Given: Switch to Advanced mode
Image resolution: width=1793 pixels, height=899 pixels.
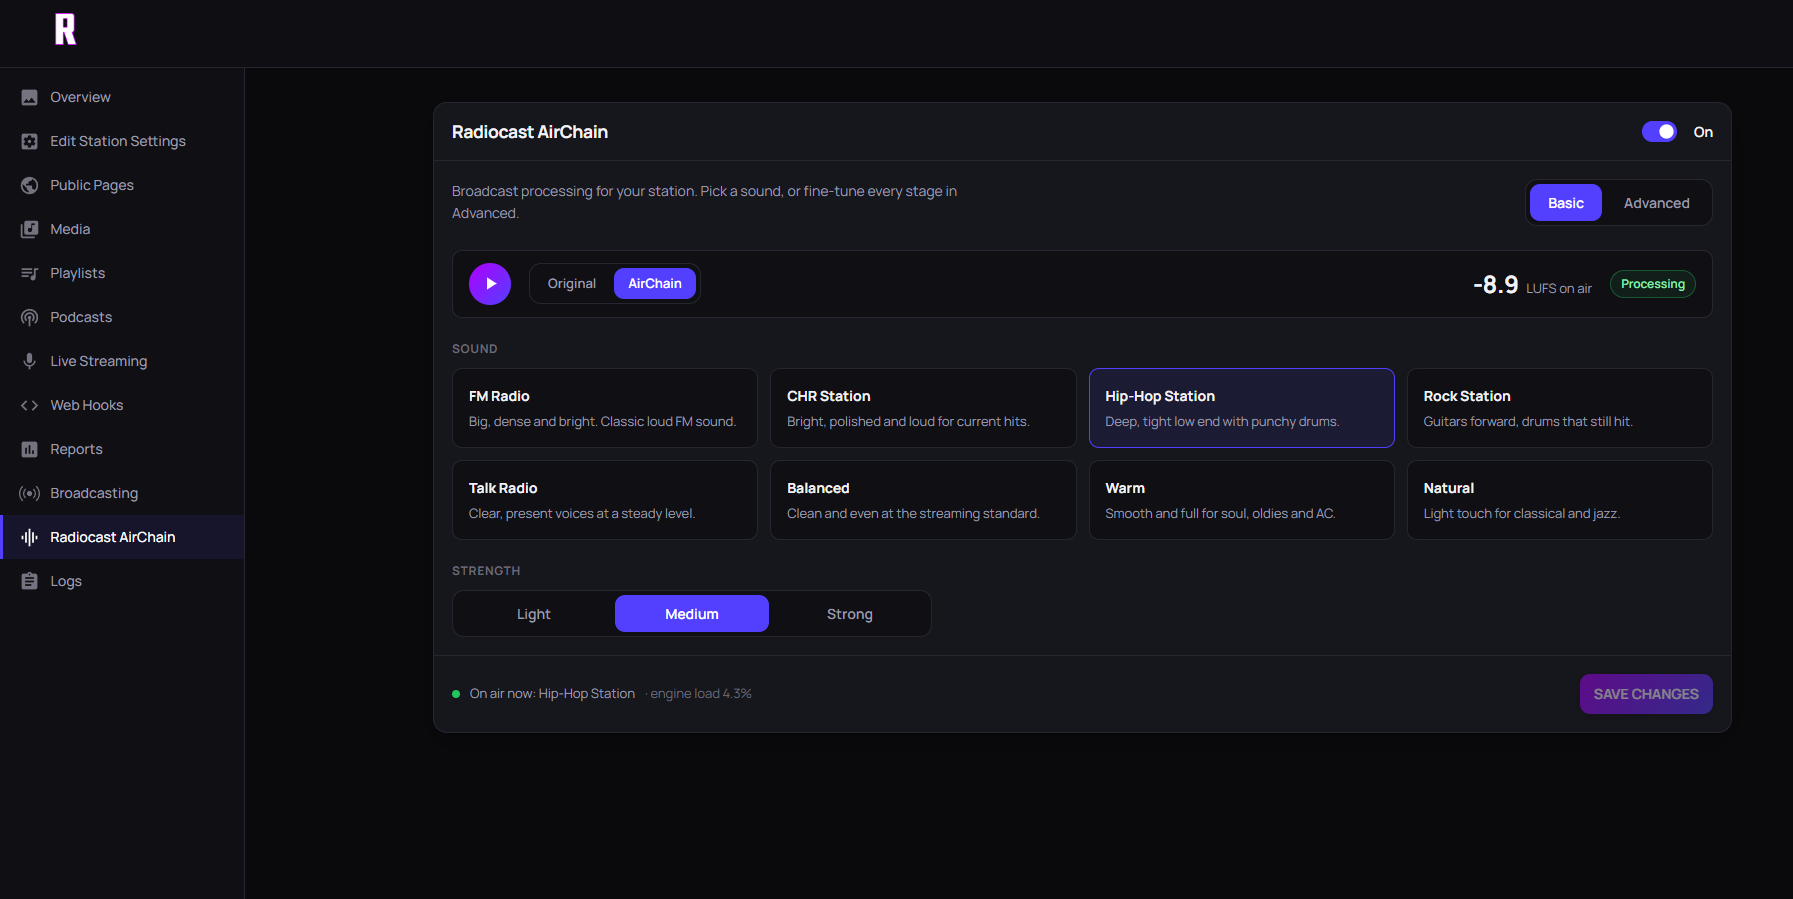Looking at the screenshot, I should point(1656,203).
